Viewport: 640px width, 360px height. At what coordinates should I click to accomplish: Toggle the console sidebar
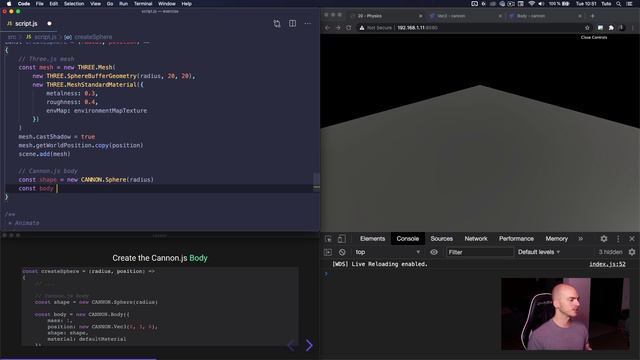point(328,252)
